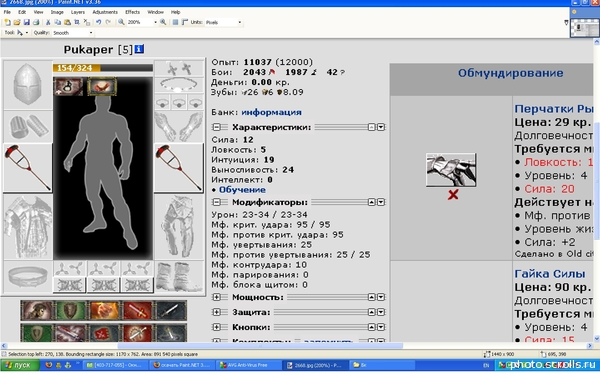
Task: Click the horizontal scrollbar below the canvas
Action: (x=297, y=346)
